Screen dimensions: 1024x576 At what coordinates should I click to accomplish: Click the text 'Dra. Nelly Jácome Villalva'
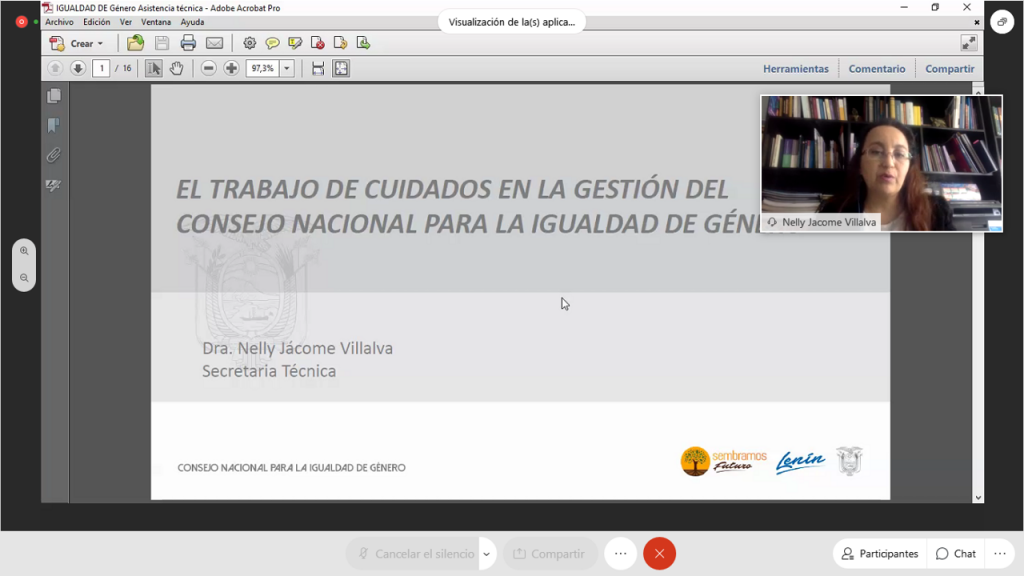(298, 348)
